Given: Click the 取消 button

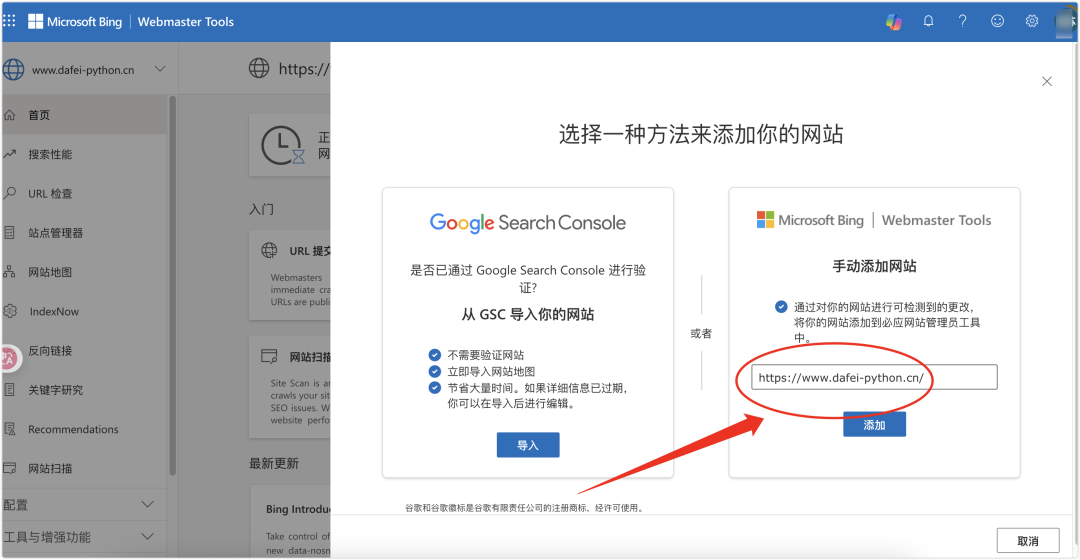Looking at the screenshot, I should click(x=1028, y=541).
